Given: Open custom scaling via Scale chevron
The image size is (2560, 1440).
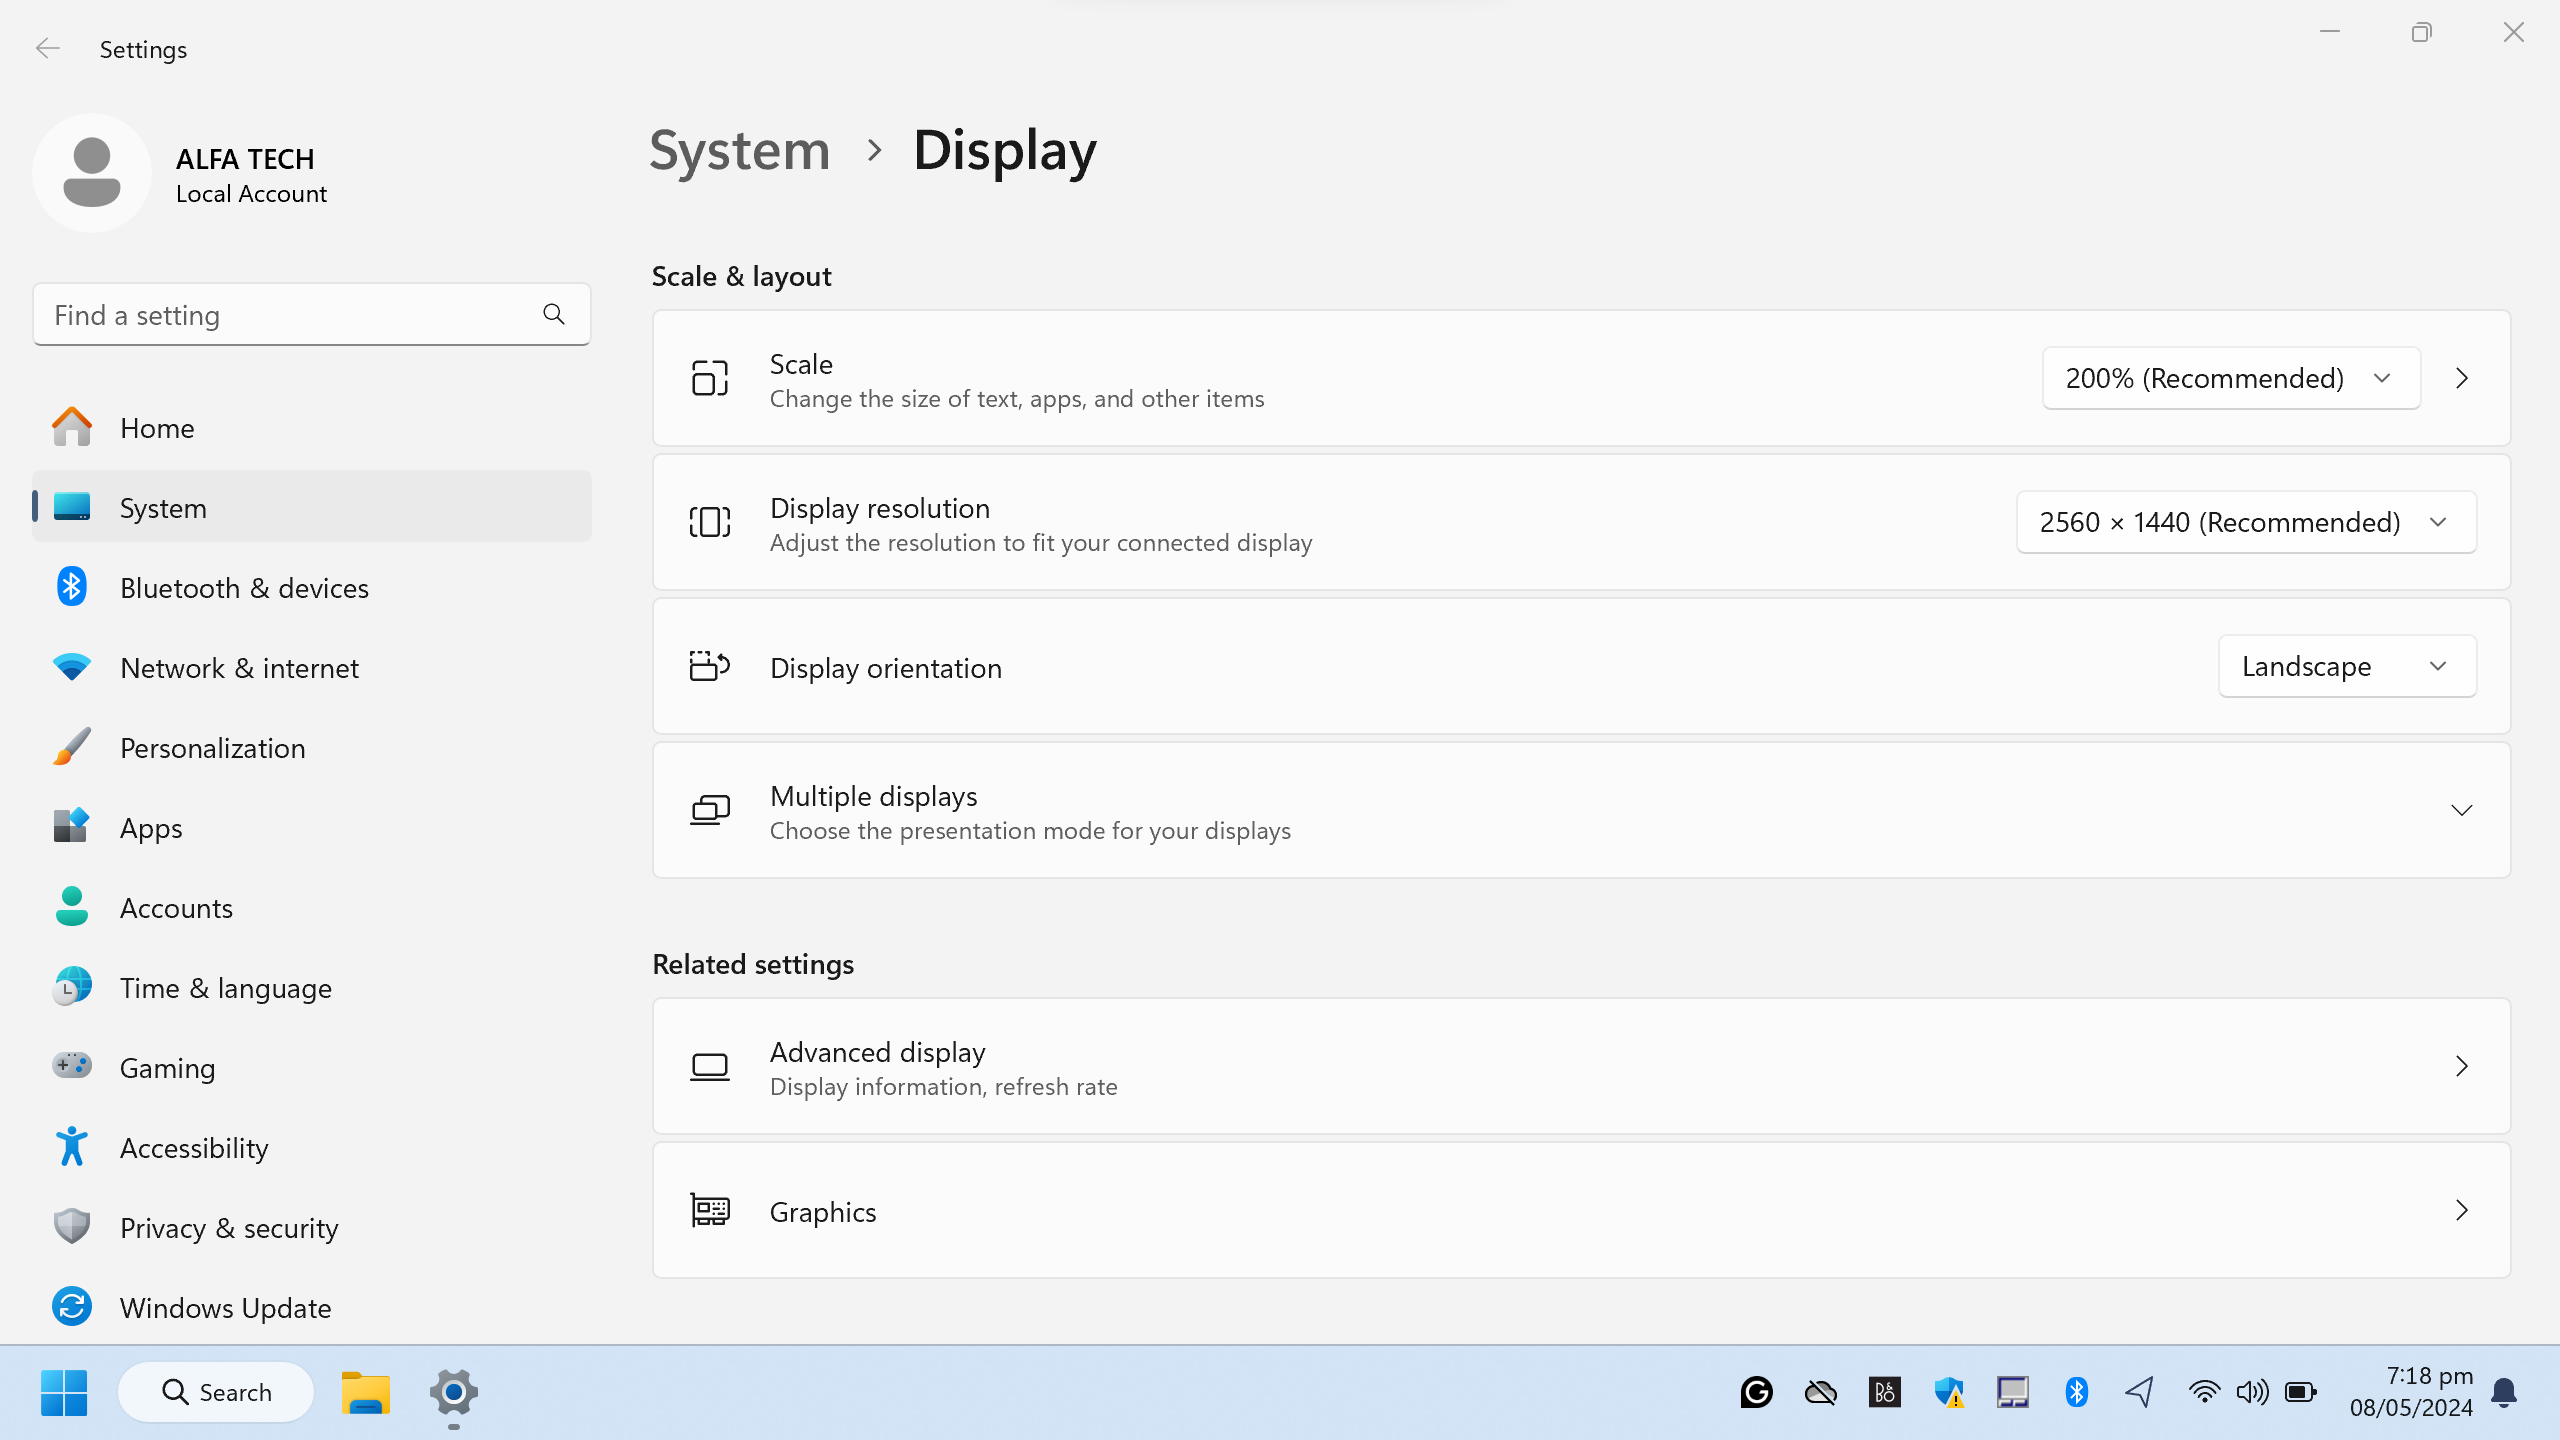Looking at the screenshot, I should (x=2462, y=378).
